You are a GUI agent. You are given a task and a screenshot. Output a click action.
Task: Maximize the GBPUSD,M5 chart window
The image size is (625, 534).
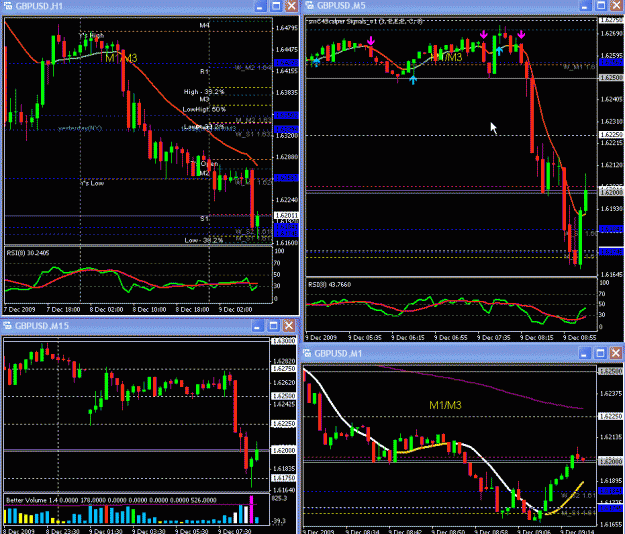click(x=600, y=6)
